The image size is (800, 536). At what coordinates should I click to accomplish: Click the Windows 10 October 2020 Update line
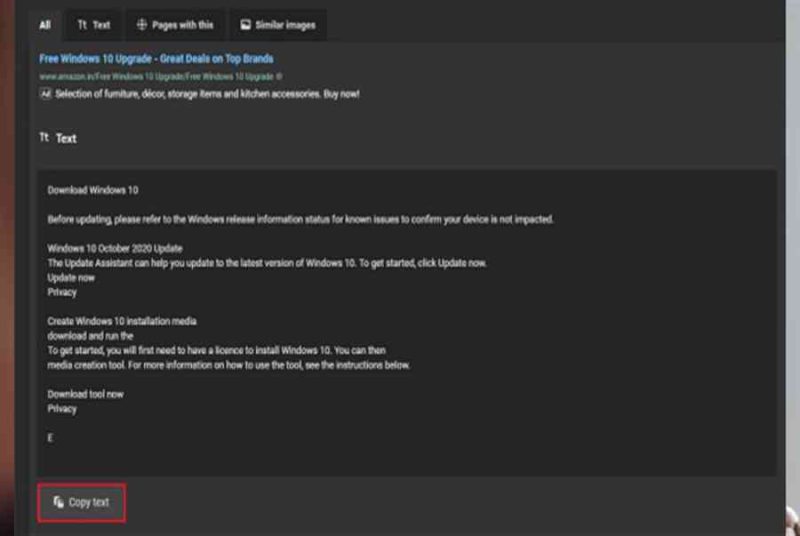115,248
